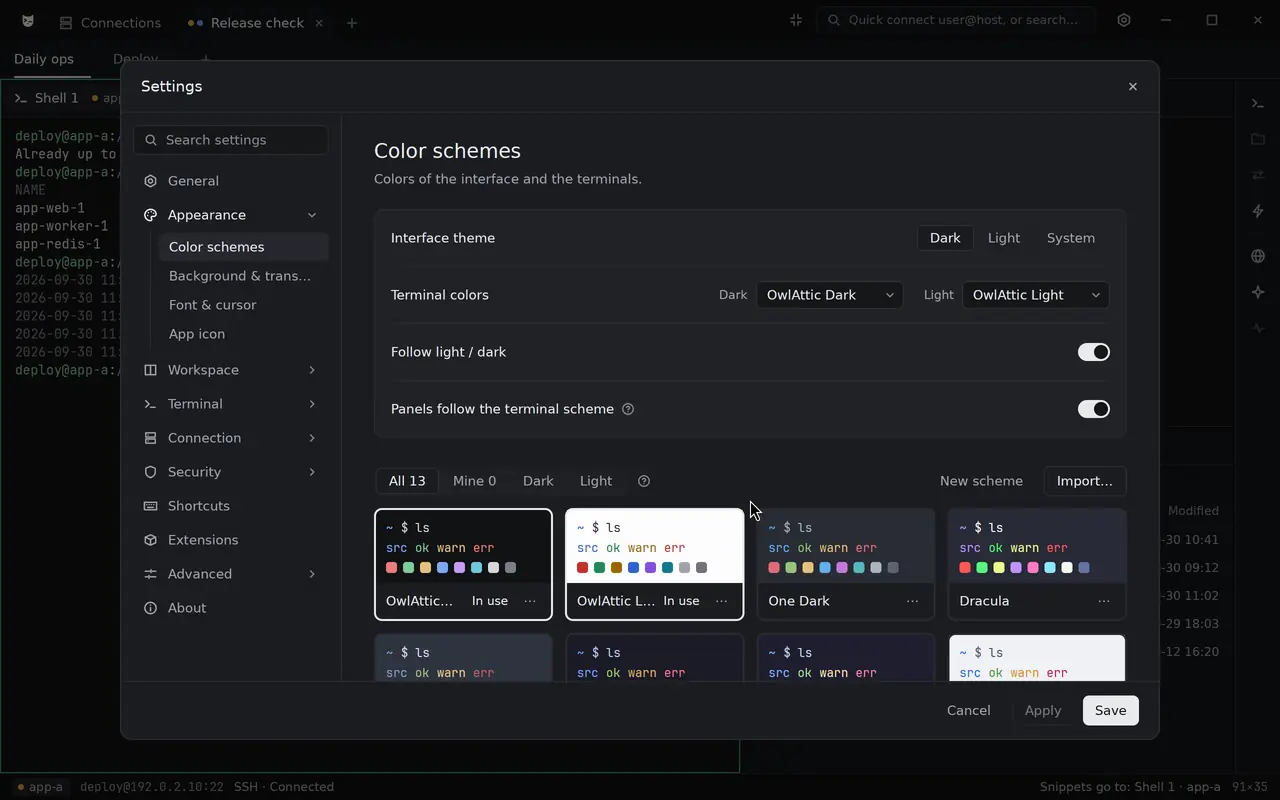This screenshot has width=1280, height=800.
Task: Click the About info icon
Action: click(150, 608)
